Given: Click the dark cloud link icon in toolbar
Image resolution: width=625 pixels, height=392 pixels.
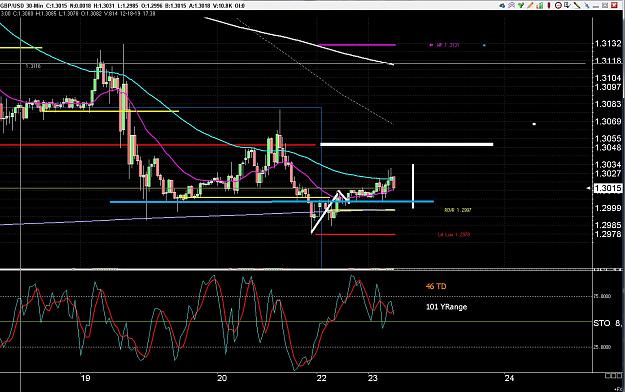Looking at the screenshot, I should [502, 6].
